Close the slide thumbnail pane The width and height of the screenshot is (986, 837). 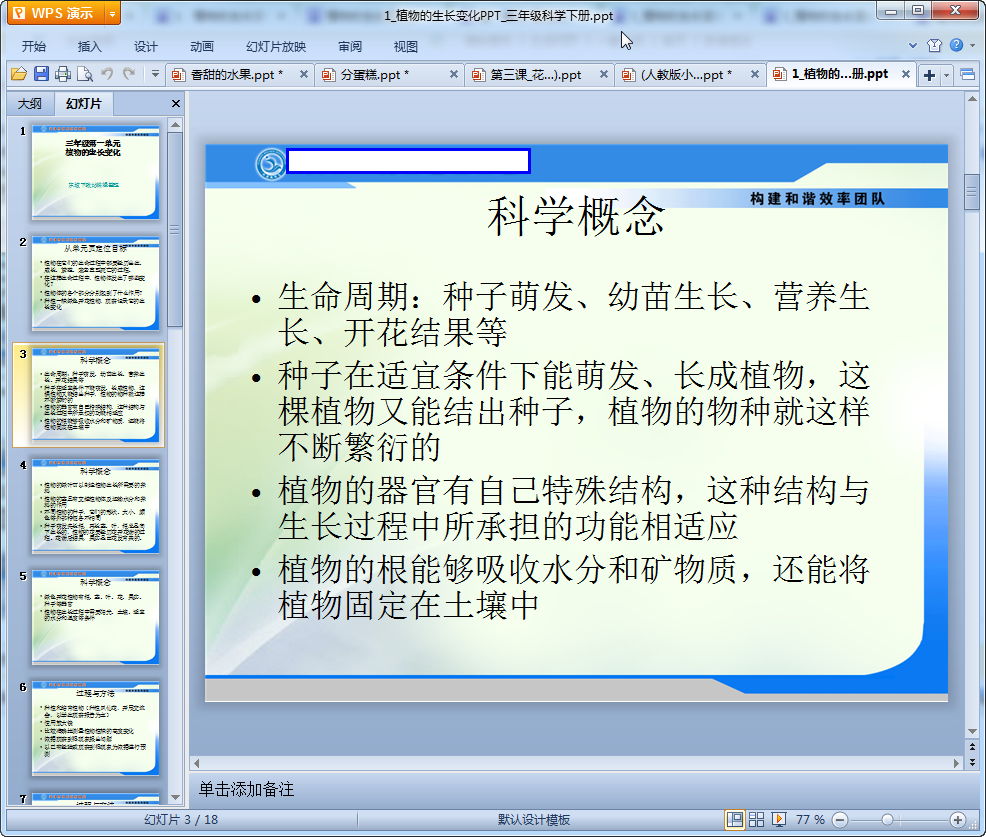point(175,104)
